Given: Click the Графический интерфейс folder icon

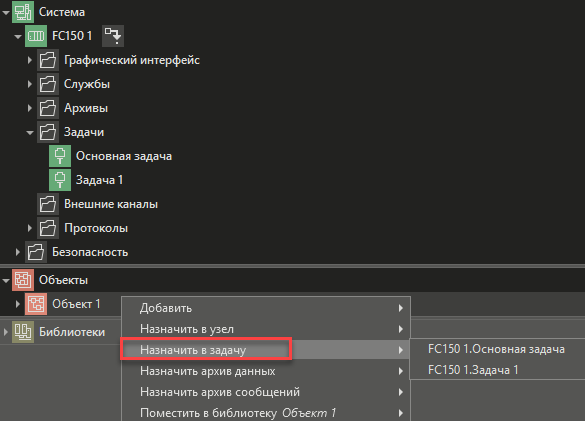Looking at the screenshot, I should (x=48, y=60).
